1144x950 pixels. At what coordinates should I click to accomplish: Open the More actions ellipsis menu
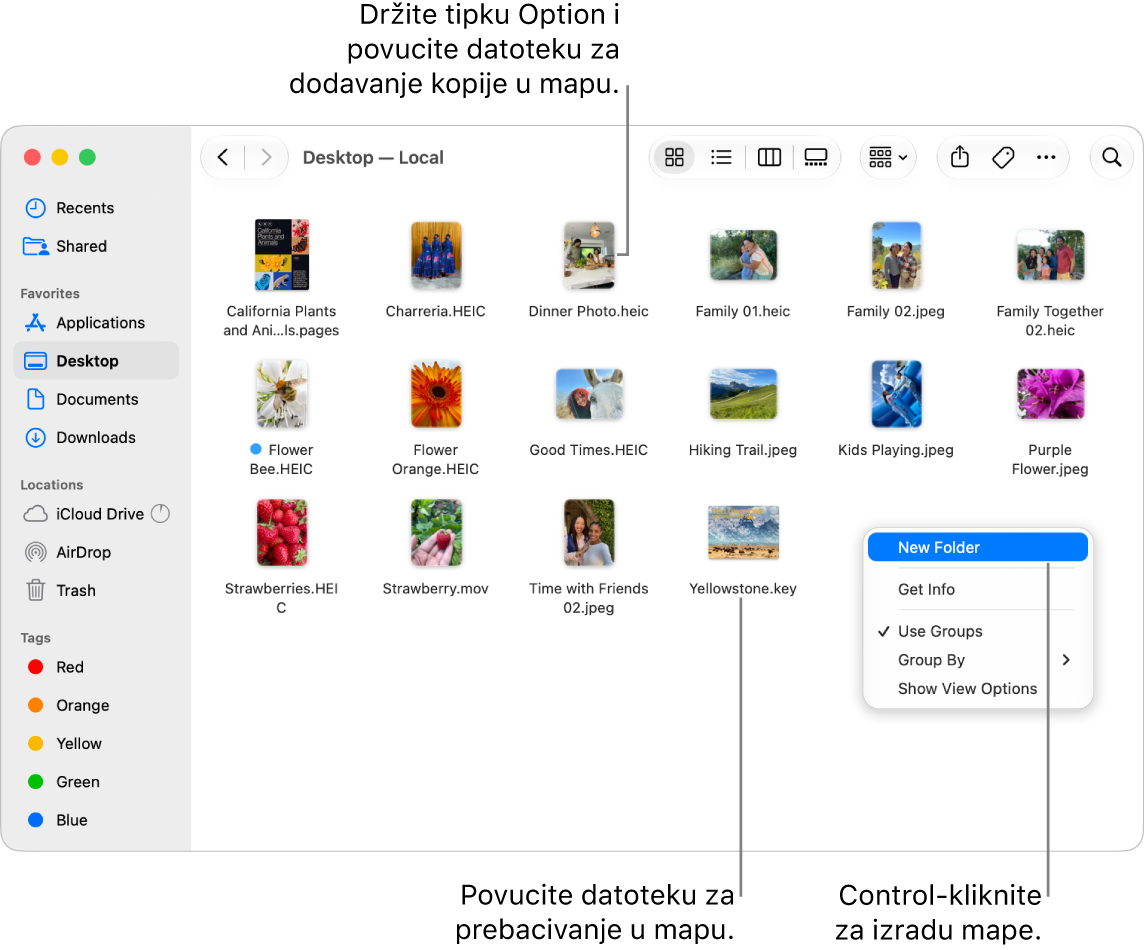click(x=1046, y=157)
